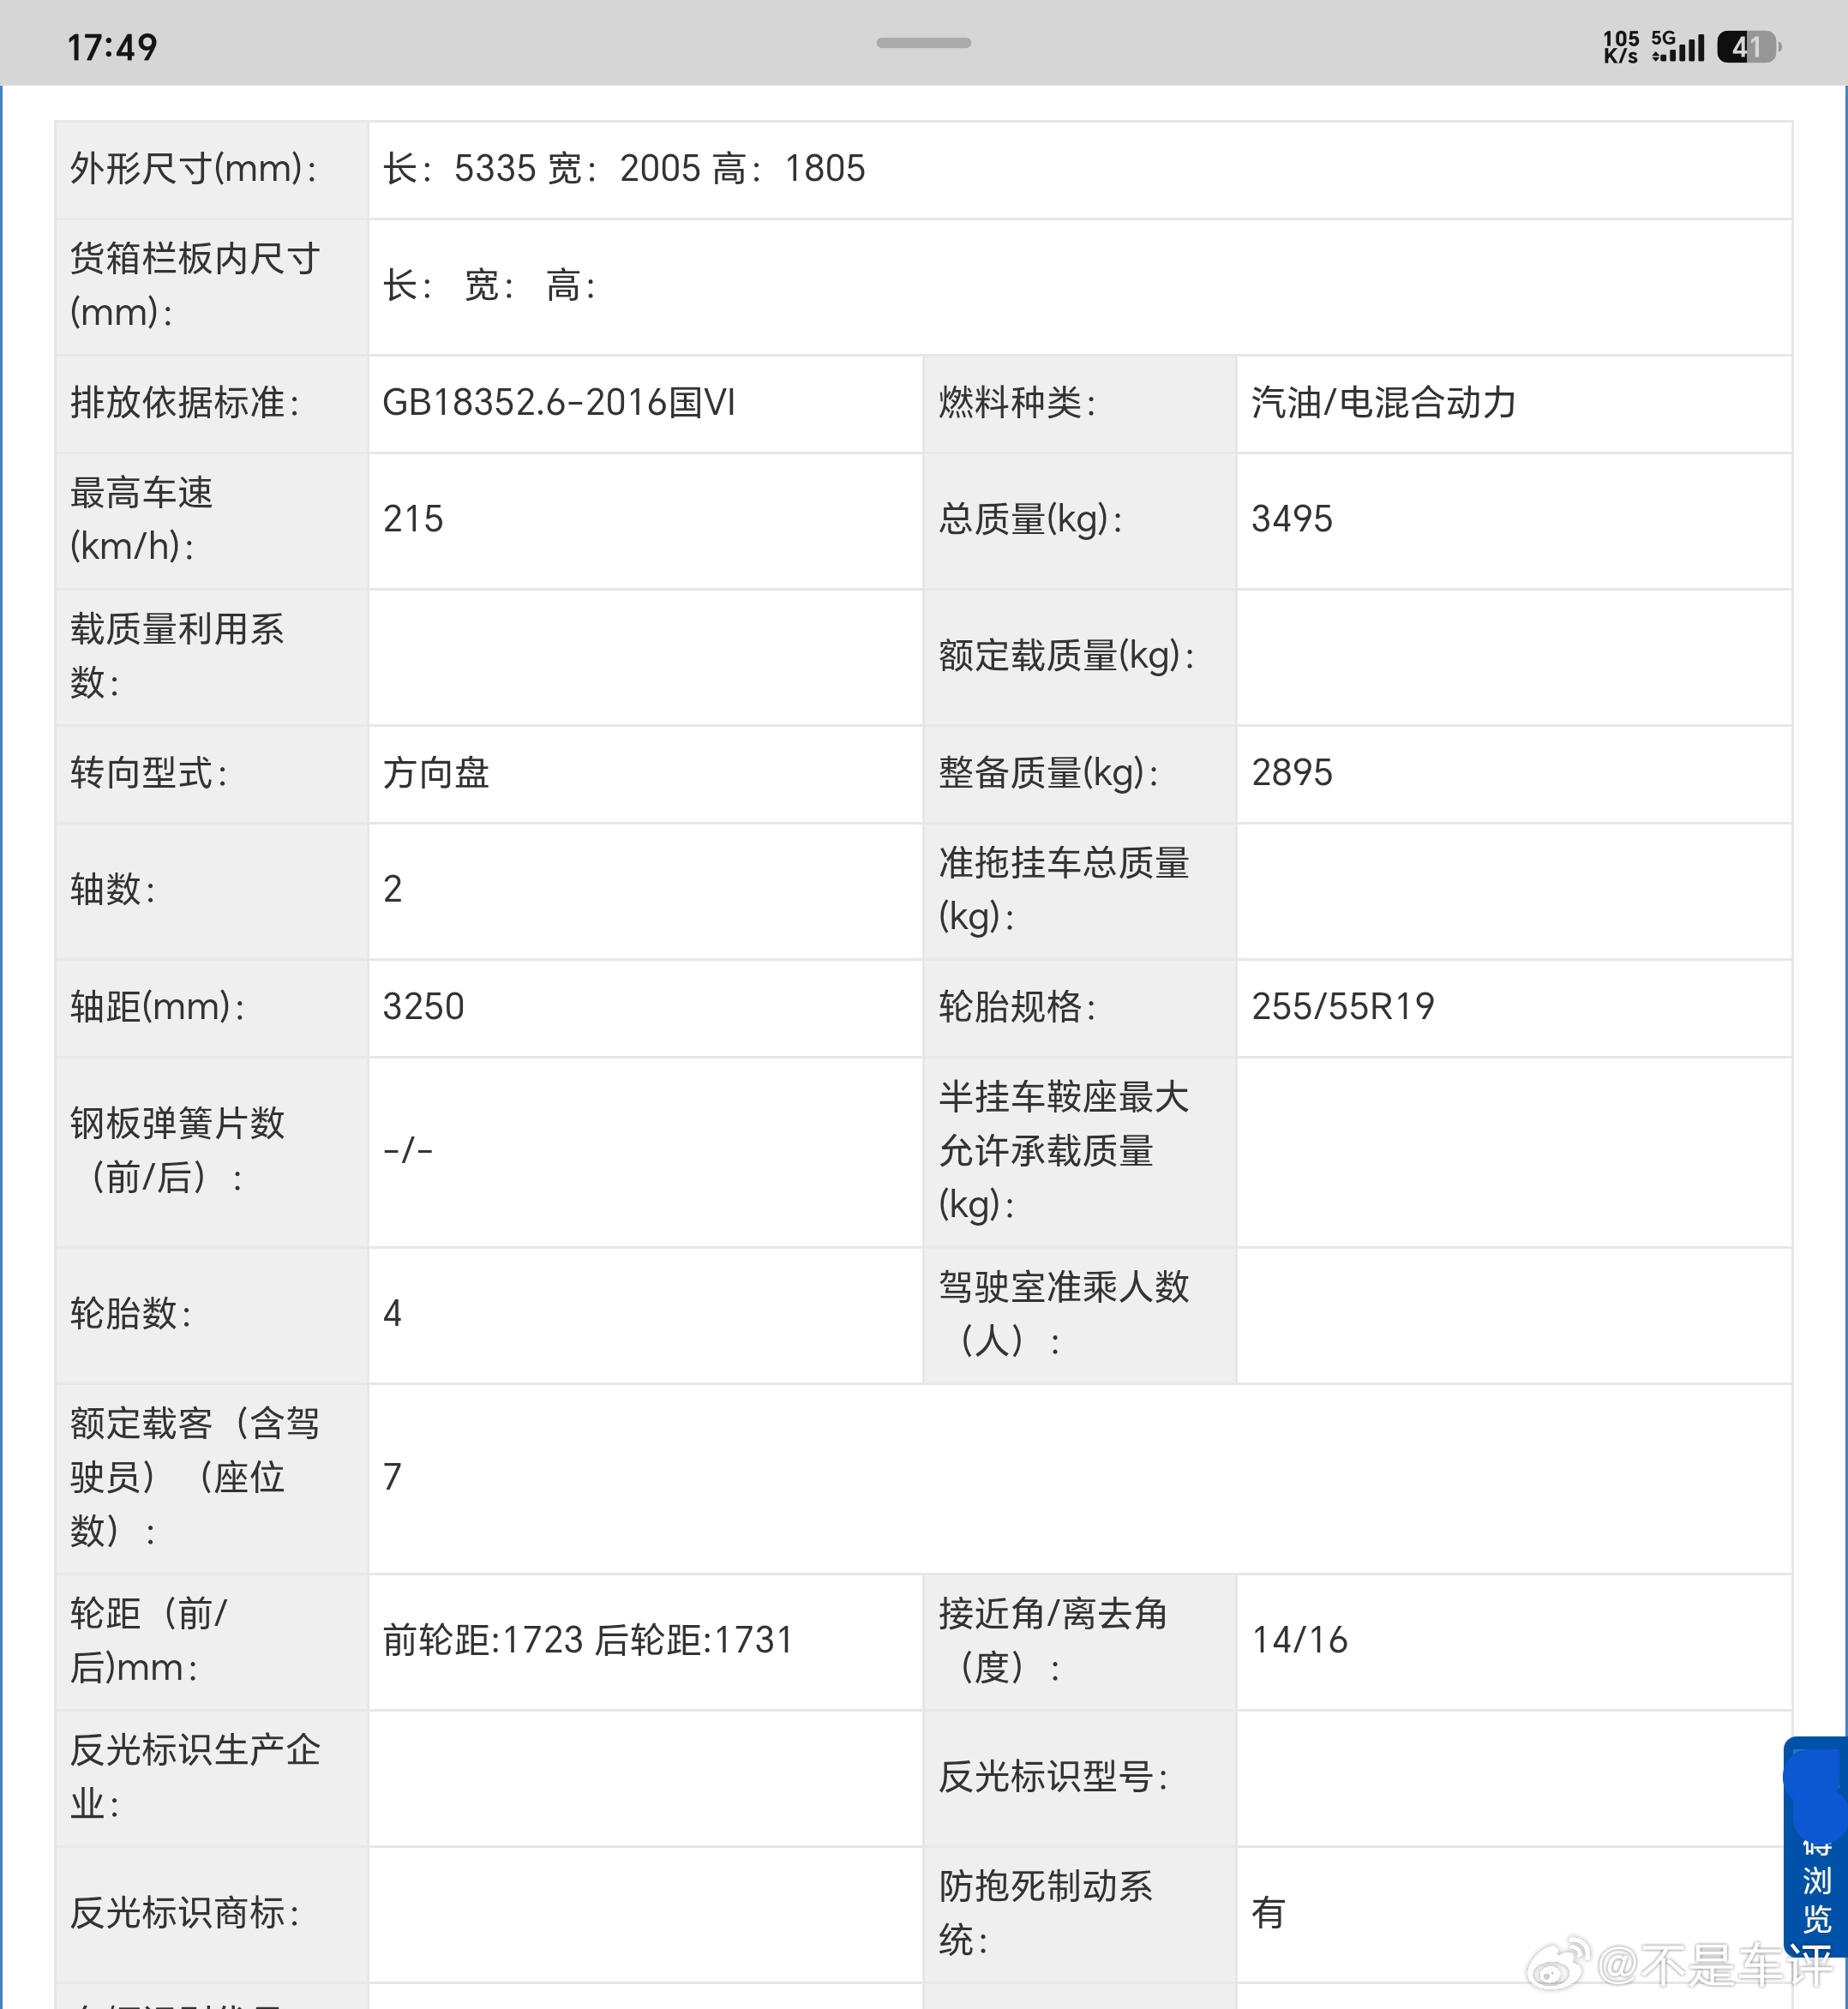
Task: Tap the 17:49 clock in status bar
Action: [112, 47]
